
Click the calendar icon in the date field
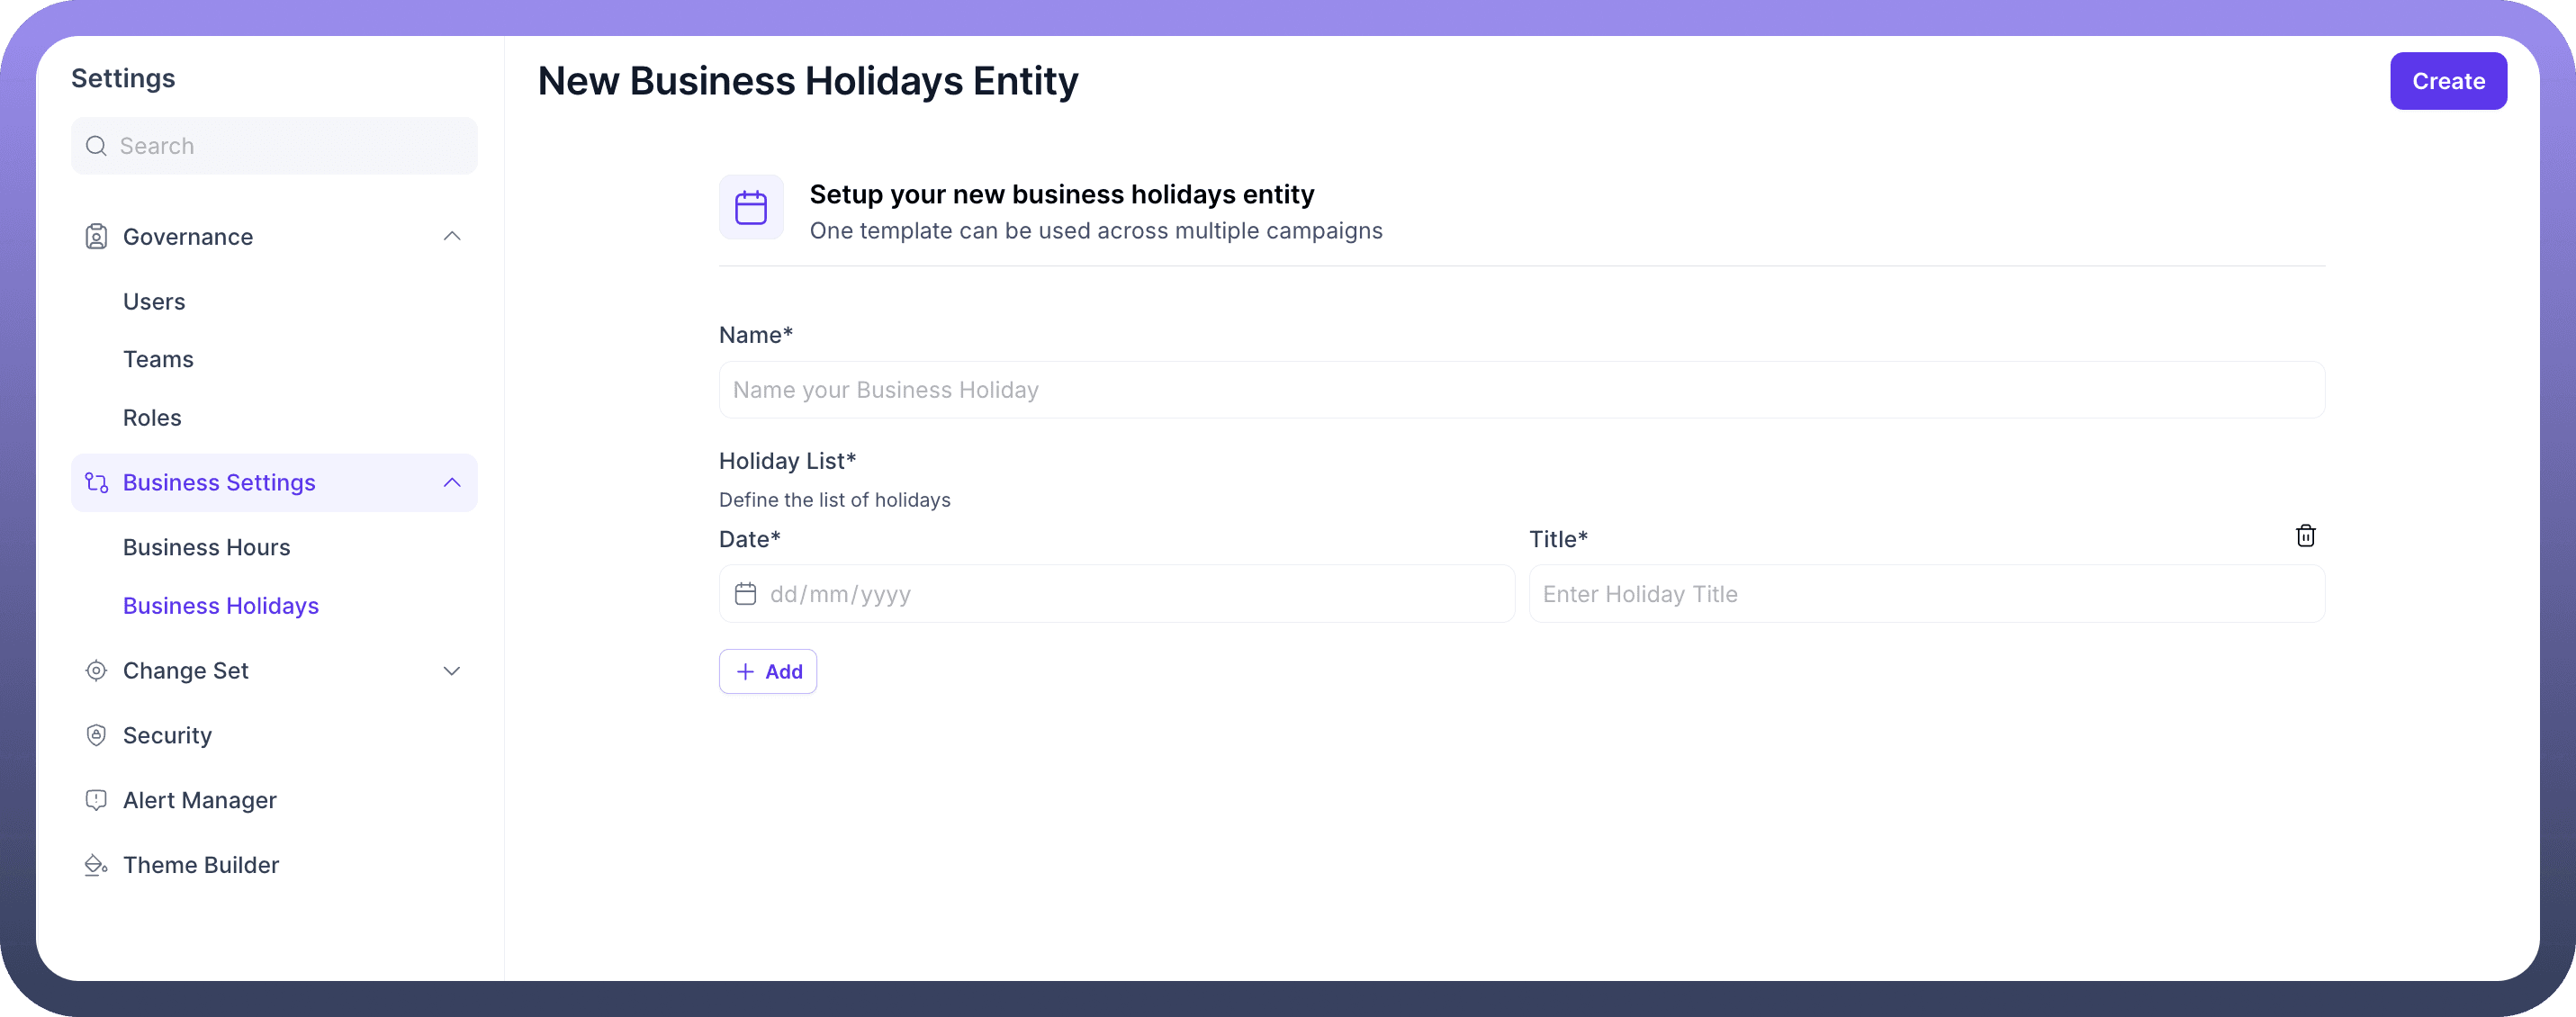(745, 594)
